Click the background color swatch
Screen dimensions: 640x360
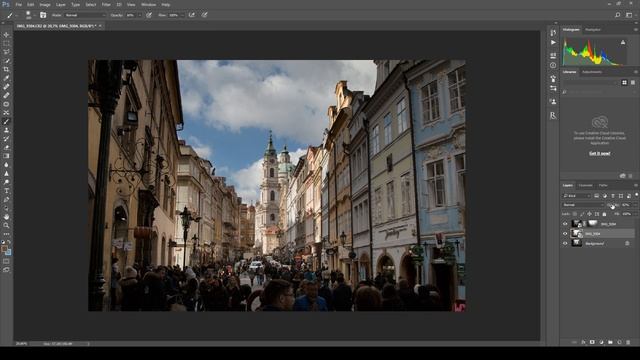8,252
